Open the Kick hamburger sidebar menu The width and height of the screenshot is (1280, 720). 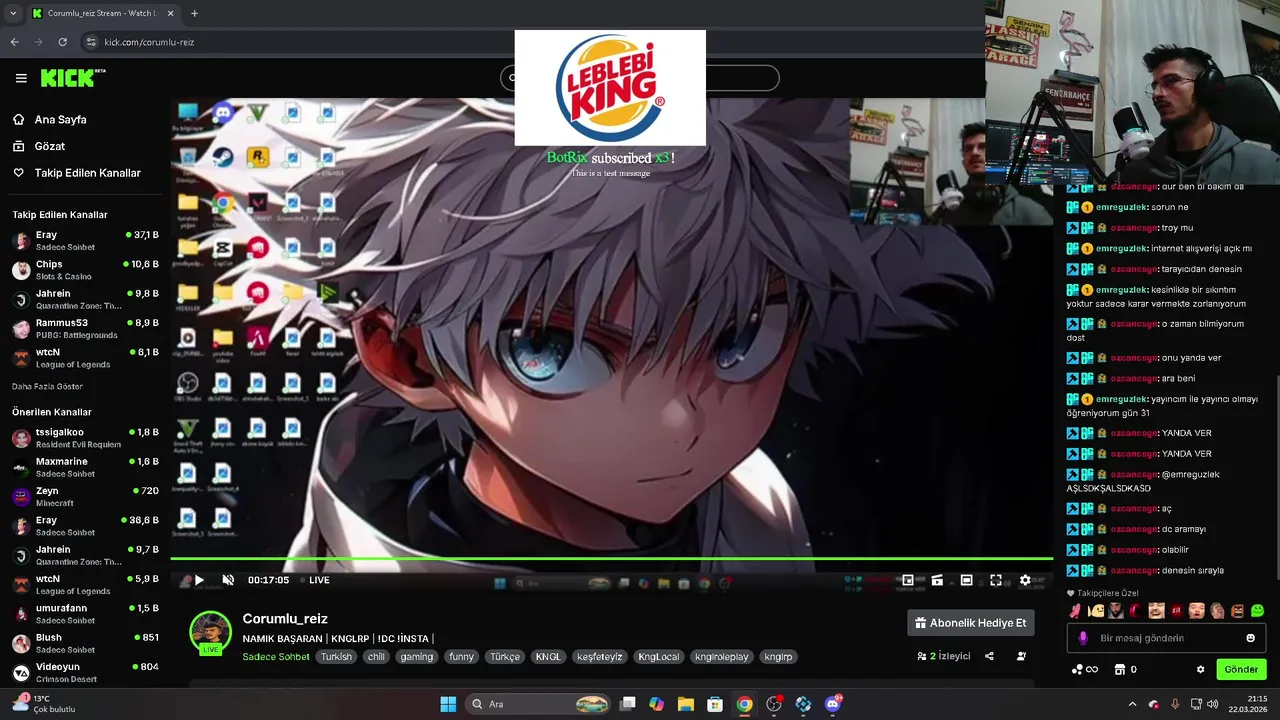(x=21, y=78)
